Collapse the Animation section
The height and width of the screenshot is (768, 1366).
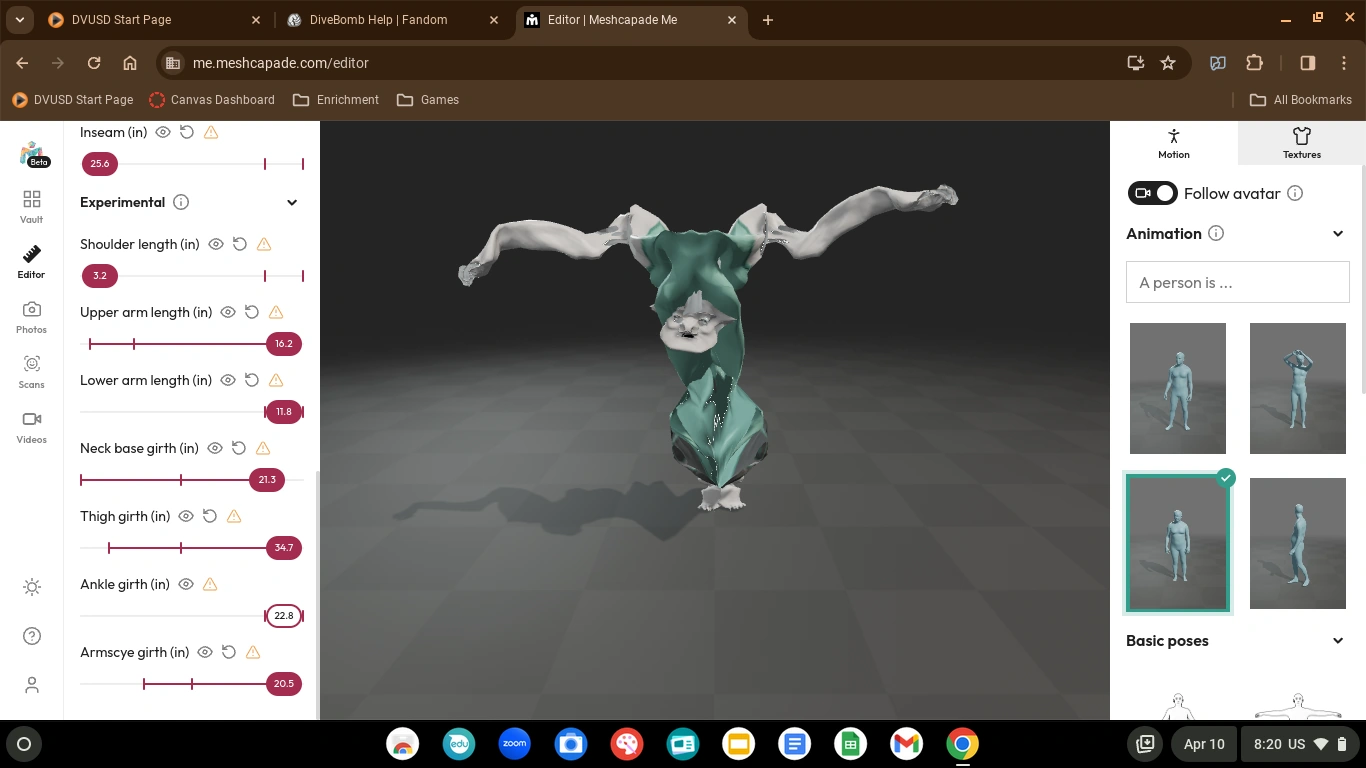tap(1338, 233)
